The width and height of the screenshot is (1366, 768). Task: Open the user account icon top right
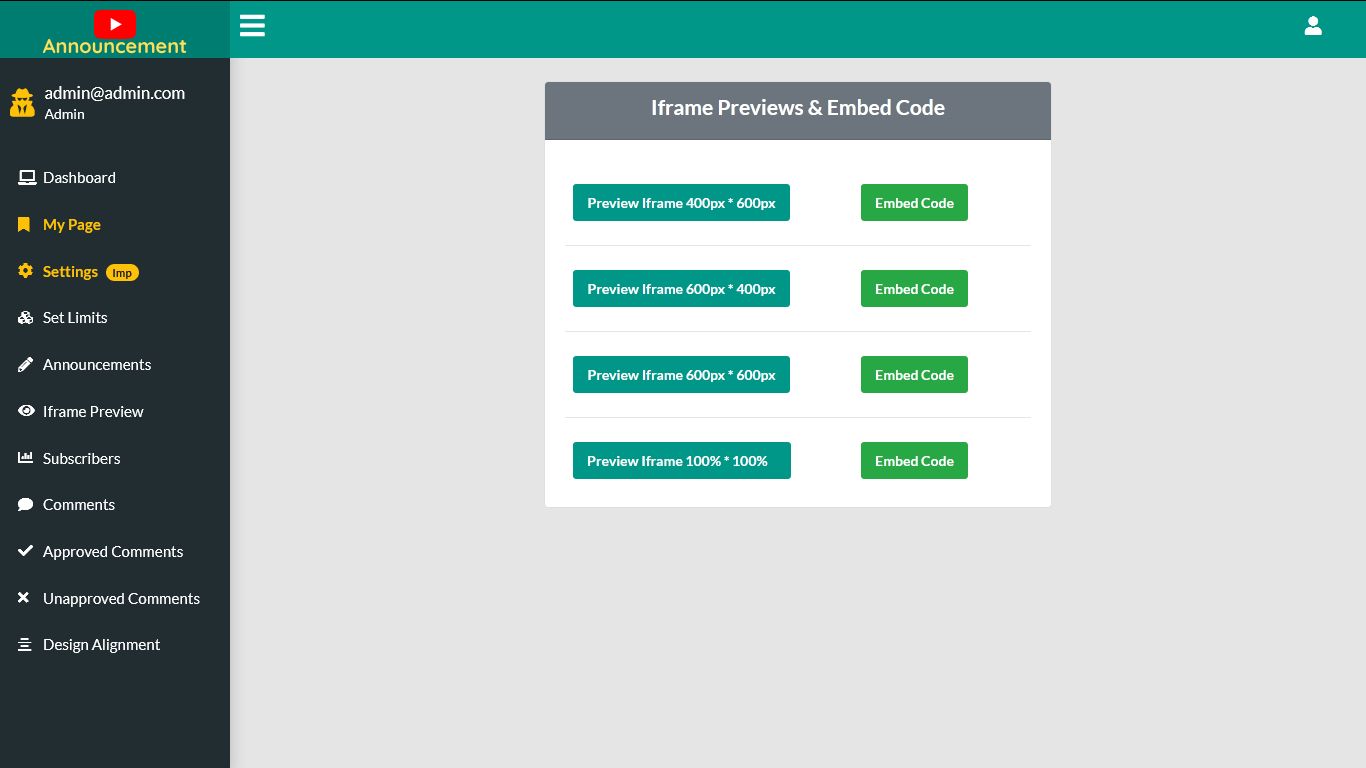click(1313, 26)
